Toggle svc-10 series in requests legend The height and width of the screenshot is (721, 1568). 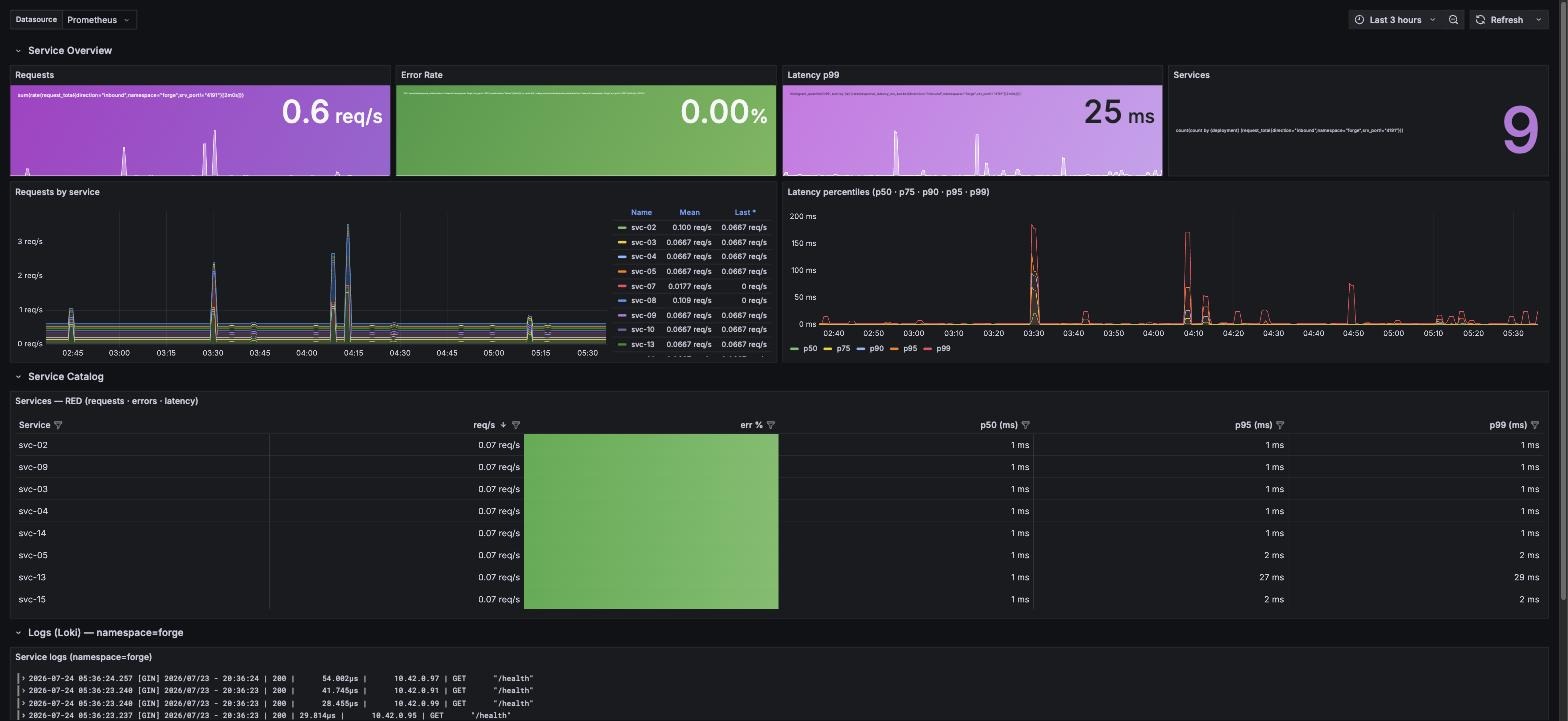coord(643,330)
